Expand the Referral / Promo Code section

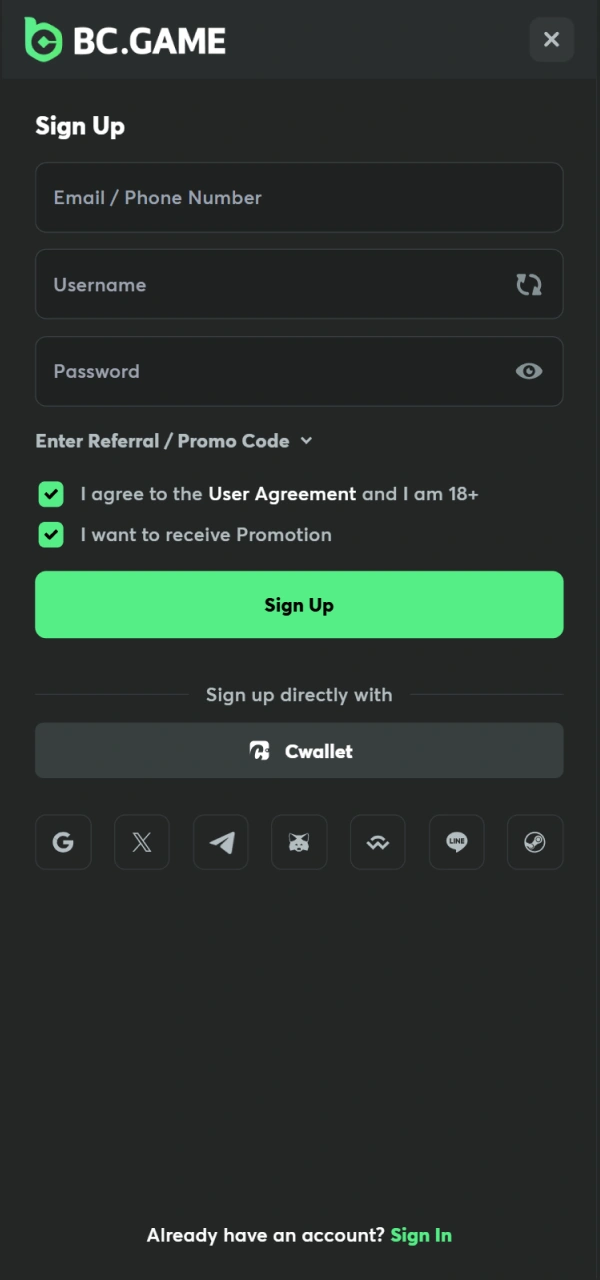160,441
